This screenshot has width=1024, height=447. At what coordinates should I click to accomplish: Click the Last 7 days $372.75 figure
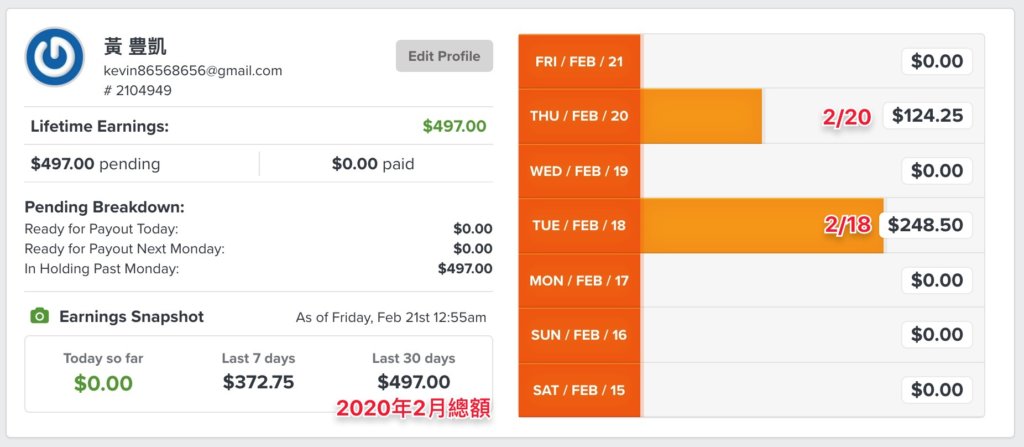coord(259,382)
